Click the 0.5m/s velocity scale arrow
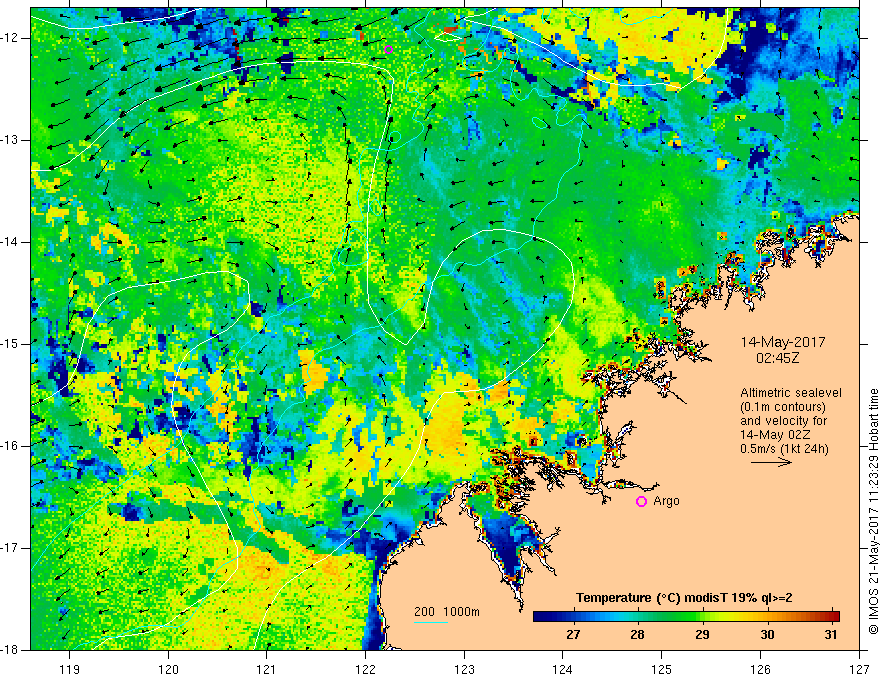The width and height of the screenshot is (880, 680). 772,463
